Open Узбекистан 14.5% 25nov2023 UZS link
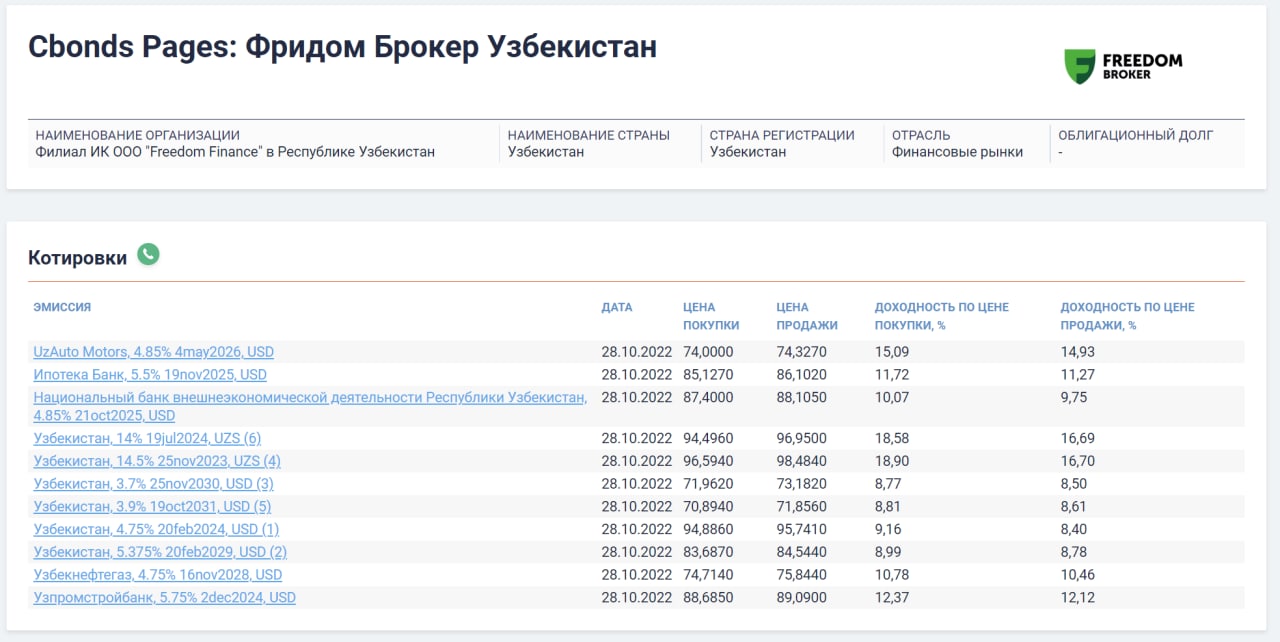Screen dimensions: 1280x642 coord(157,461)
